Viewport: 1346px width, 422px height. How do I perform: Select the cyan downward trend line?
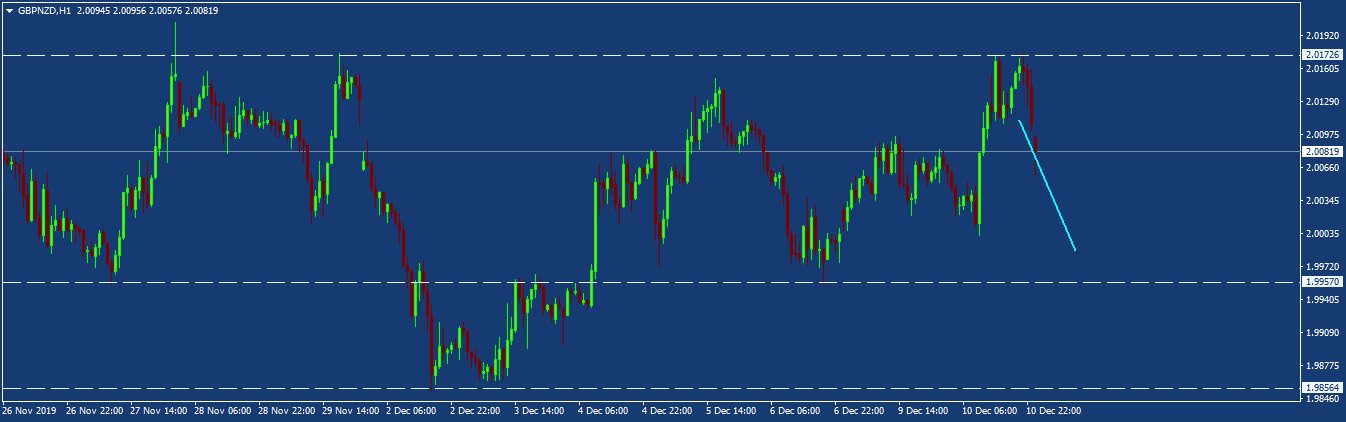[x=1047, y=185]
